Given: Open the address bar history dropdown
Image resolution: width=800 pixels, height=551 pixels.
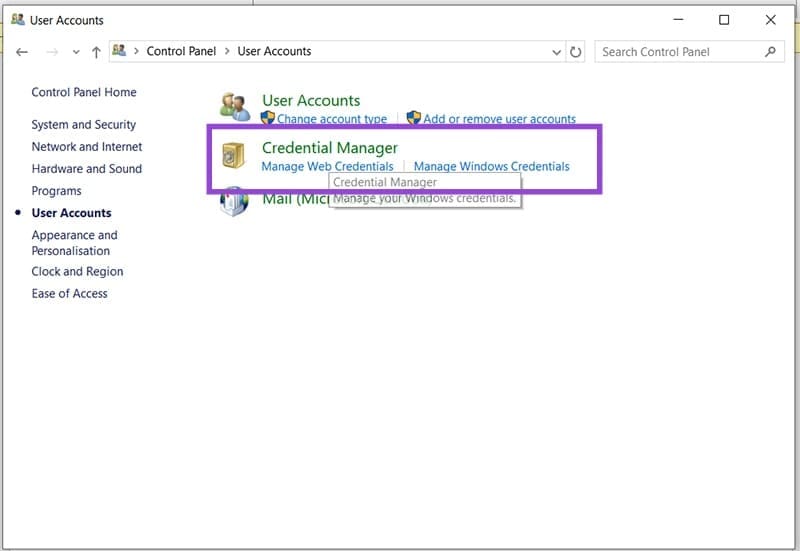Looking at the screenshot, I should click(x=556, y=52).
